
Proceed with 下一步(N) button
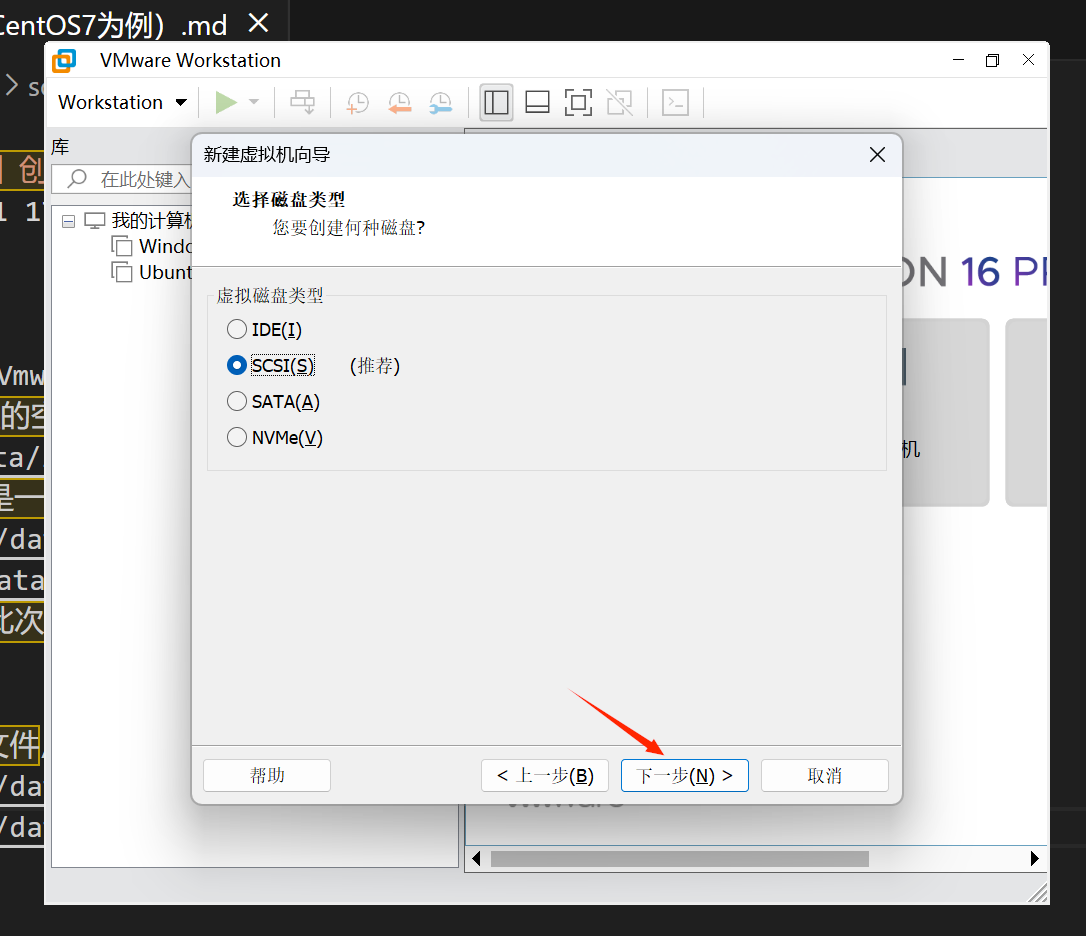685,775
